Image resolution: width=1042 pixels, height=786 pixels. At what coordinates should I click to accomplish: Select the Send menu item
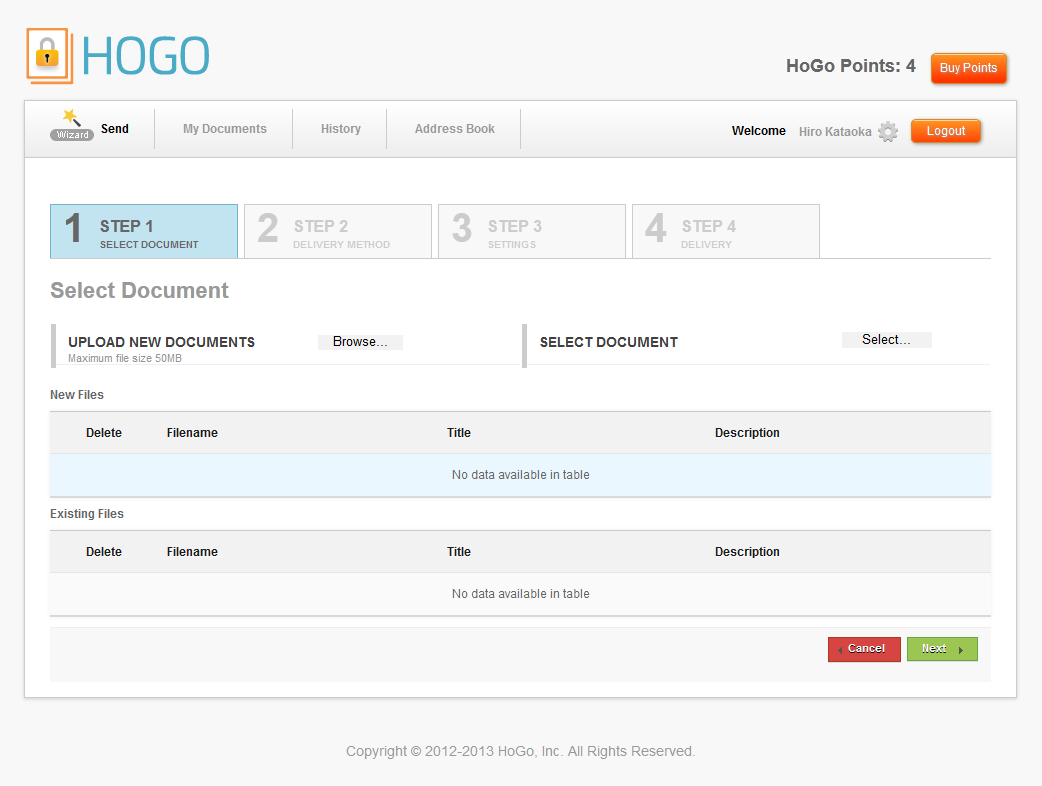115,129
